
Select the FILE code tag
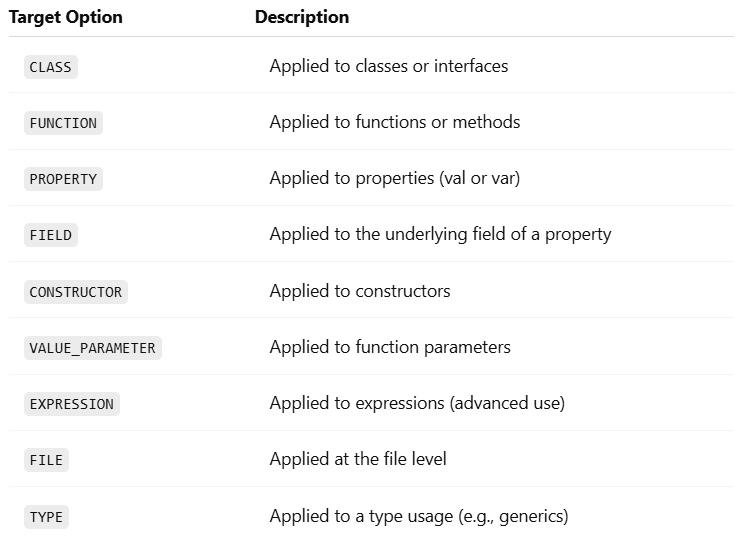46,460
